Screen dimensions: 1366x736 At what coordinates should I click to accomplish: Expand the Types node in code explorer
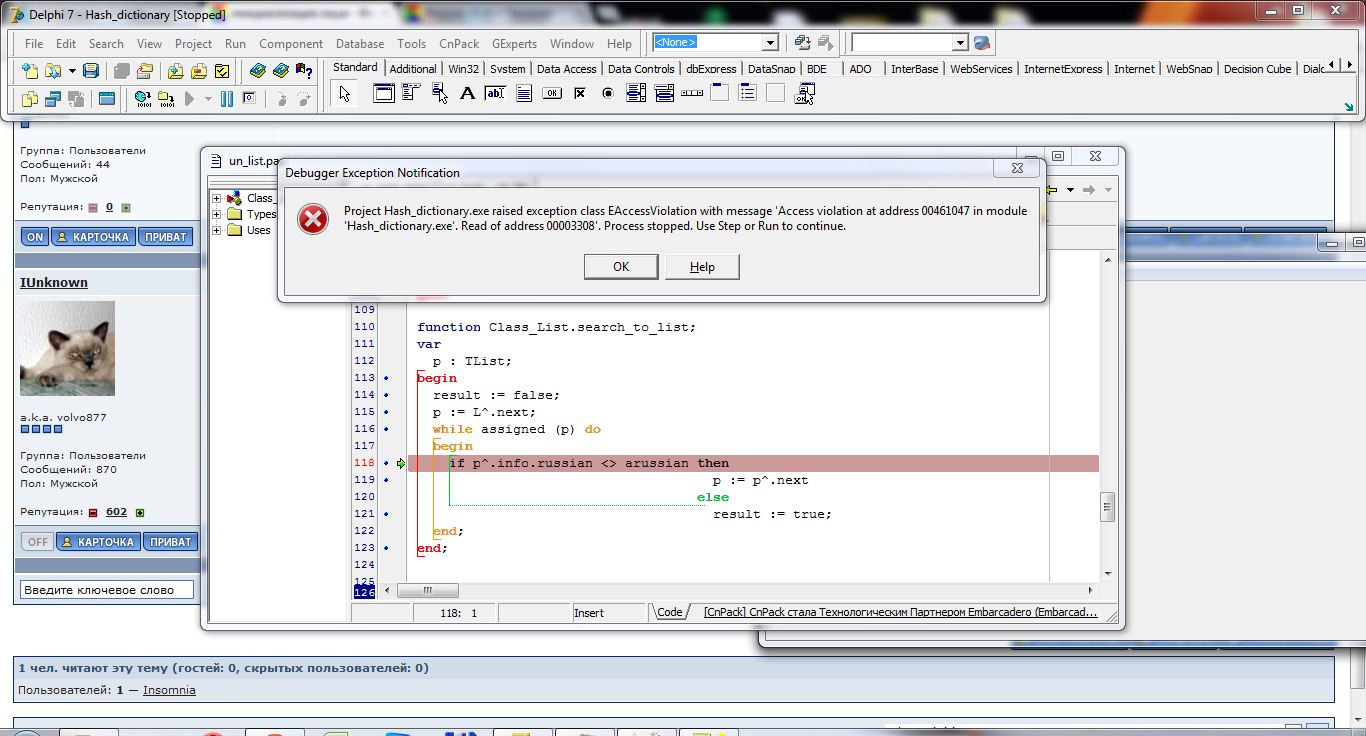pos(217,214)
